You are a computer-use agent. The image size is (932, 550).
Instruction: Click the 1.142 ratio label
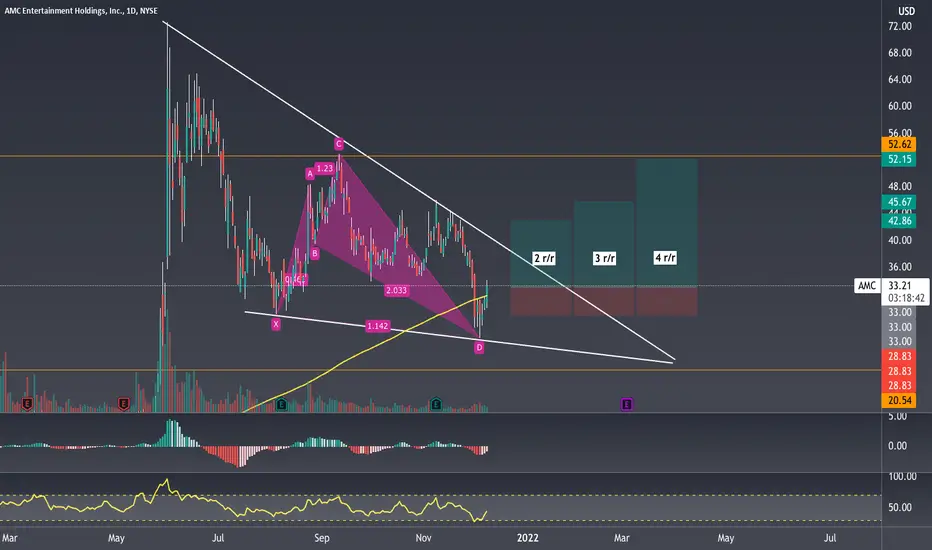click(377, 326)
